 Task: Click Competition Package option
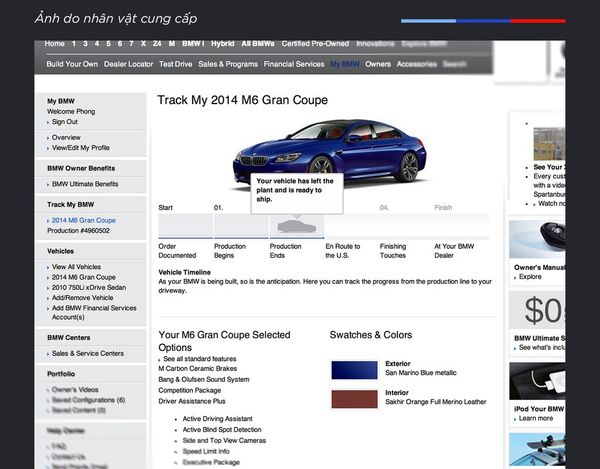[189, 391]
